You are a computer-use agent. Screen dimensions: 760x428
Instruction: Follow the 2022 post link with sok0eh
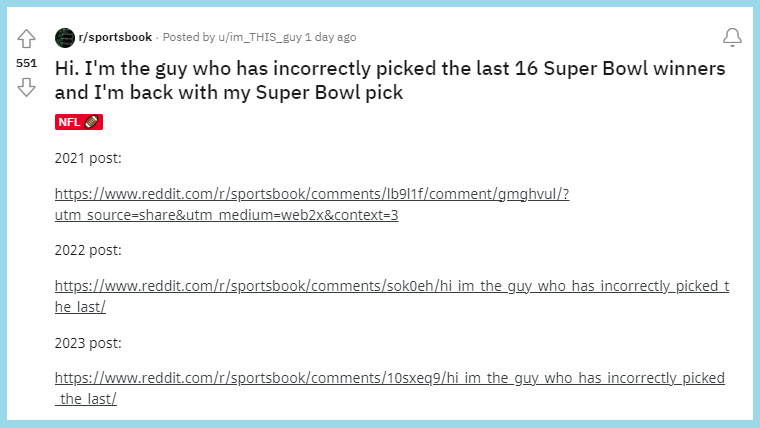coord(391,286)
